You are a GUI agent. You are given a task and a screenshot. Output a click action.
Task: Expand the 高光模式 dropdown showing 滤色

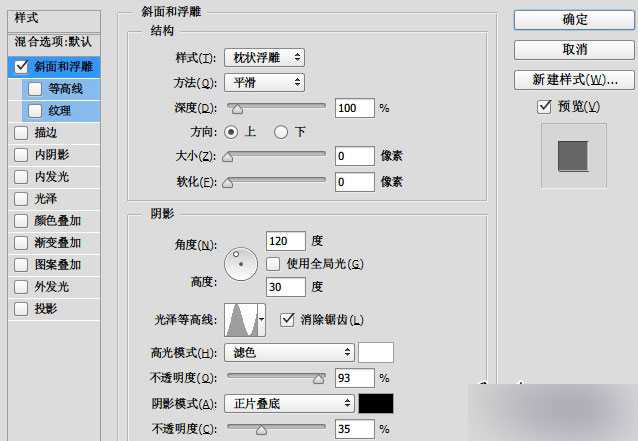290,352
